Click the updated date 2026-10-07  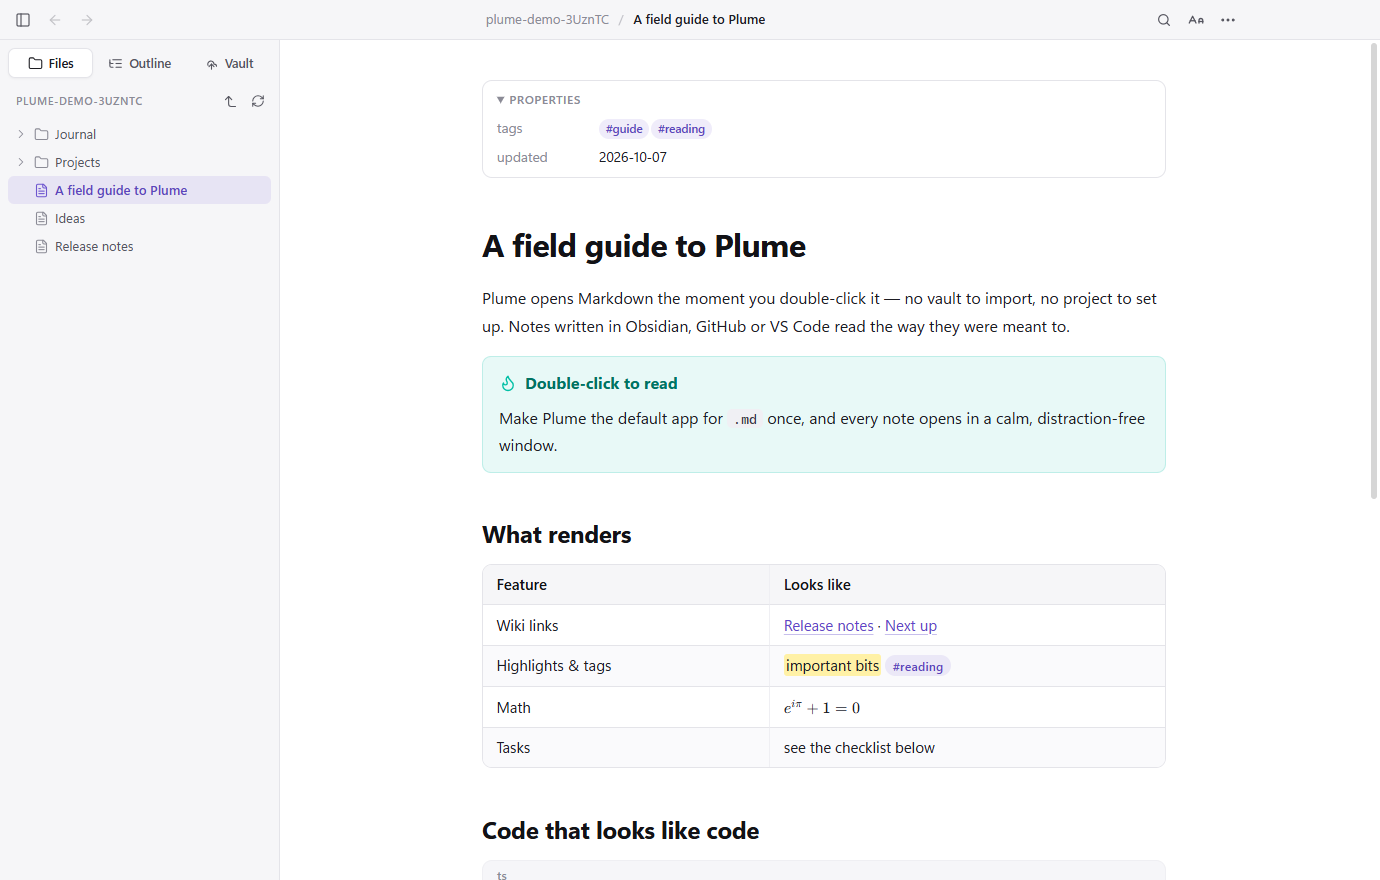click(x=633, y=157)
